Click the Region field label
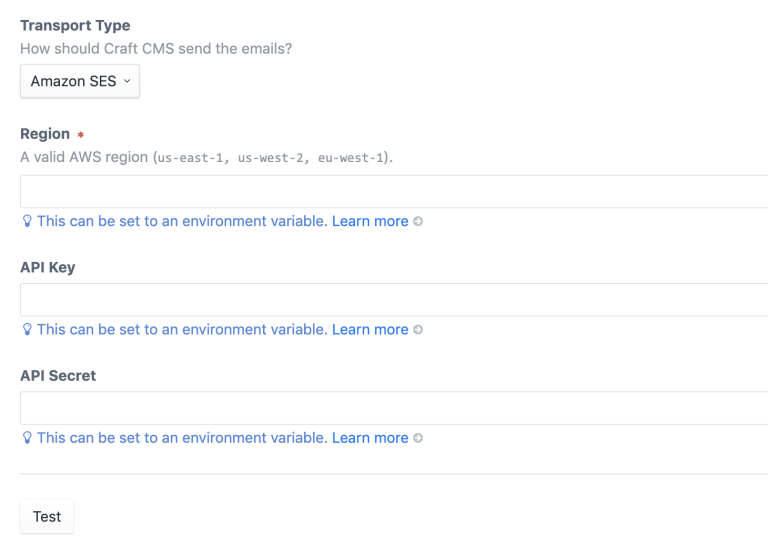 [x=45, y=134]
